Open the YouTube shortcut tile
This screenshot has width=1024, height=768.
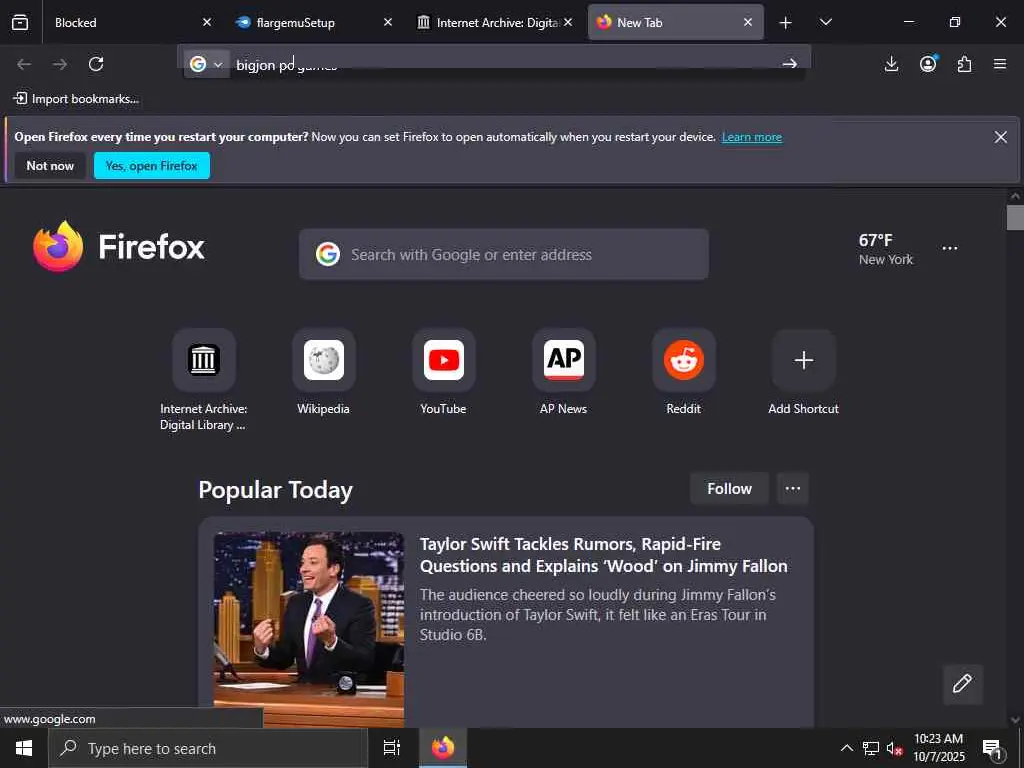point(444,360)
